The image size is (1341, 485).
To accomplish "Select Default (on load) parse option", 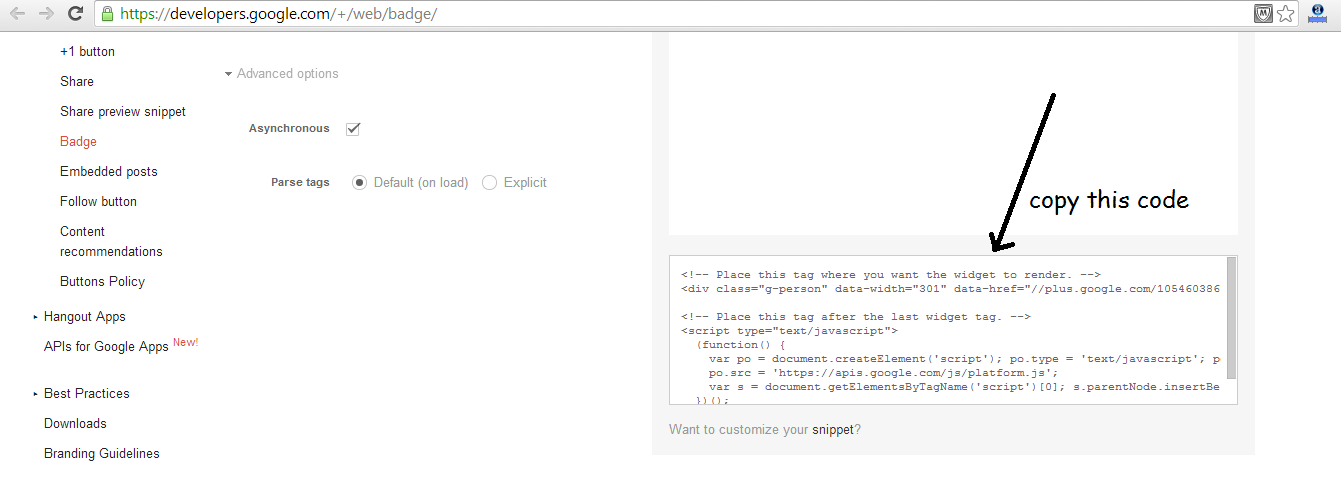I will click(x=360, y=183).
